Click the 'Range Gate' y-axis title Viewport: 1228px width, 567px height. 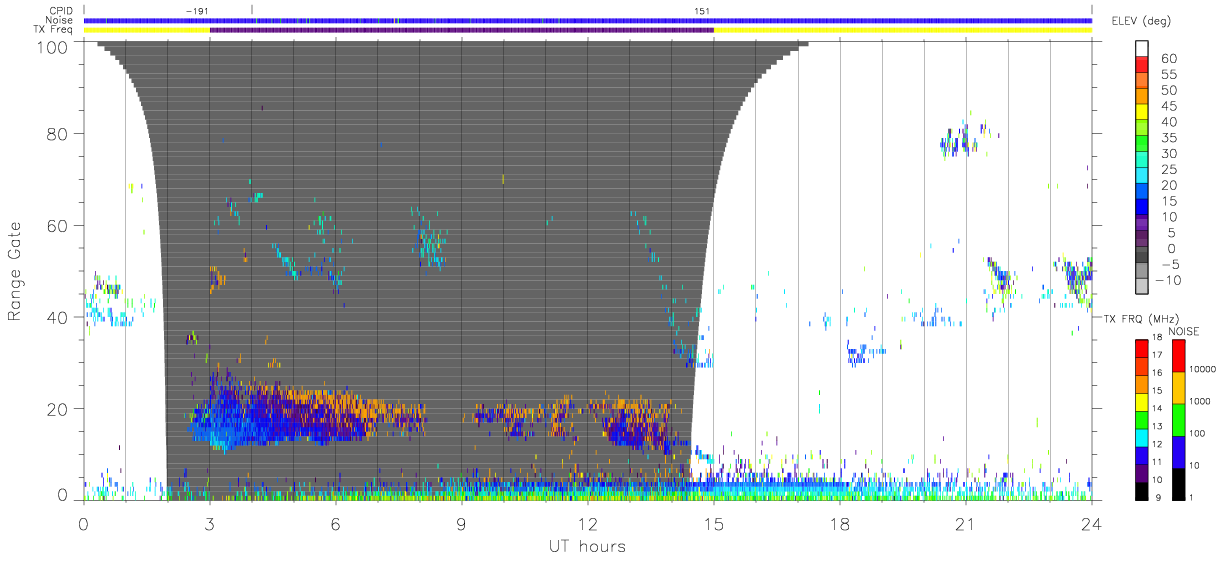tap(15, 271)
